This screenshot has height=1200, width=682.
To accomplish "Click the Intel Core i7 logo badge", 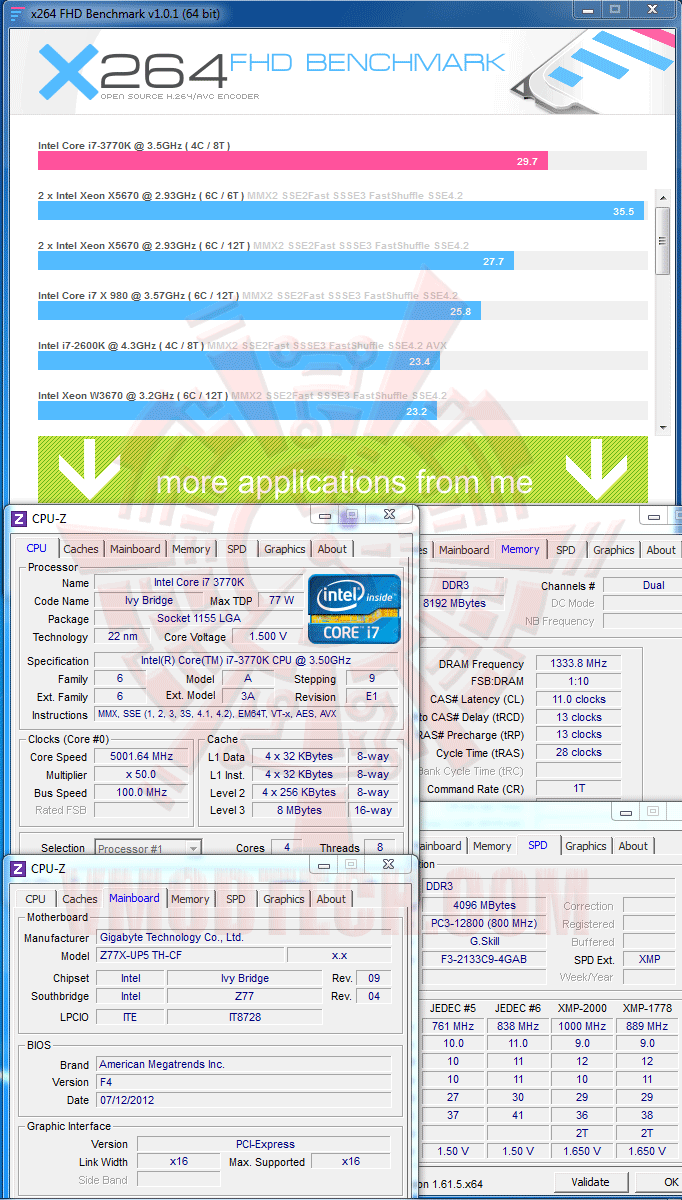I will point(355,608).
